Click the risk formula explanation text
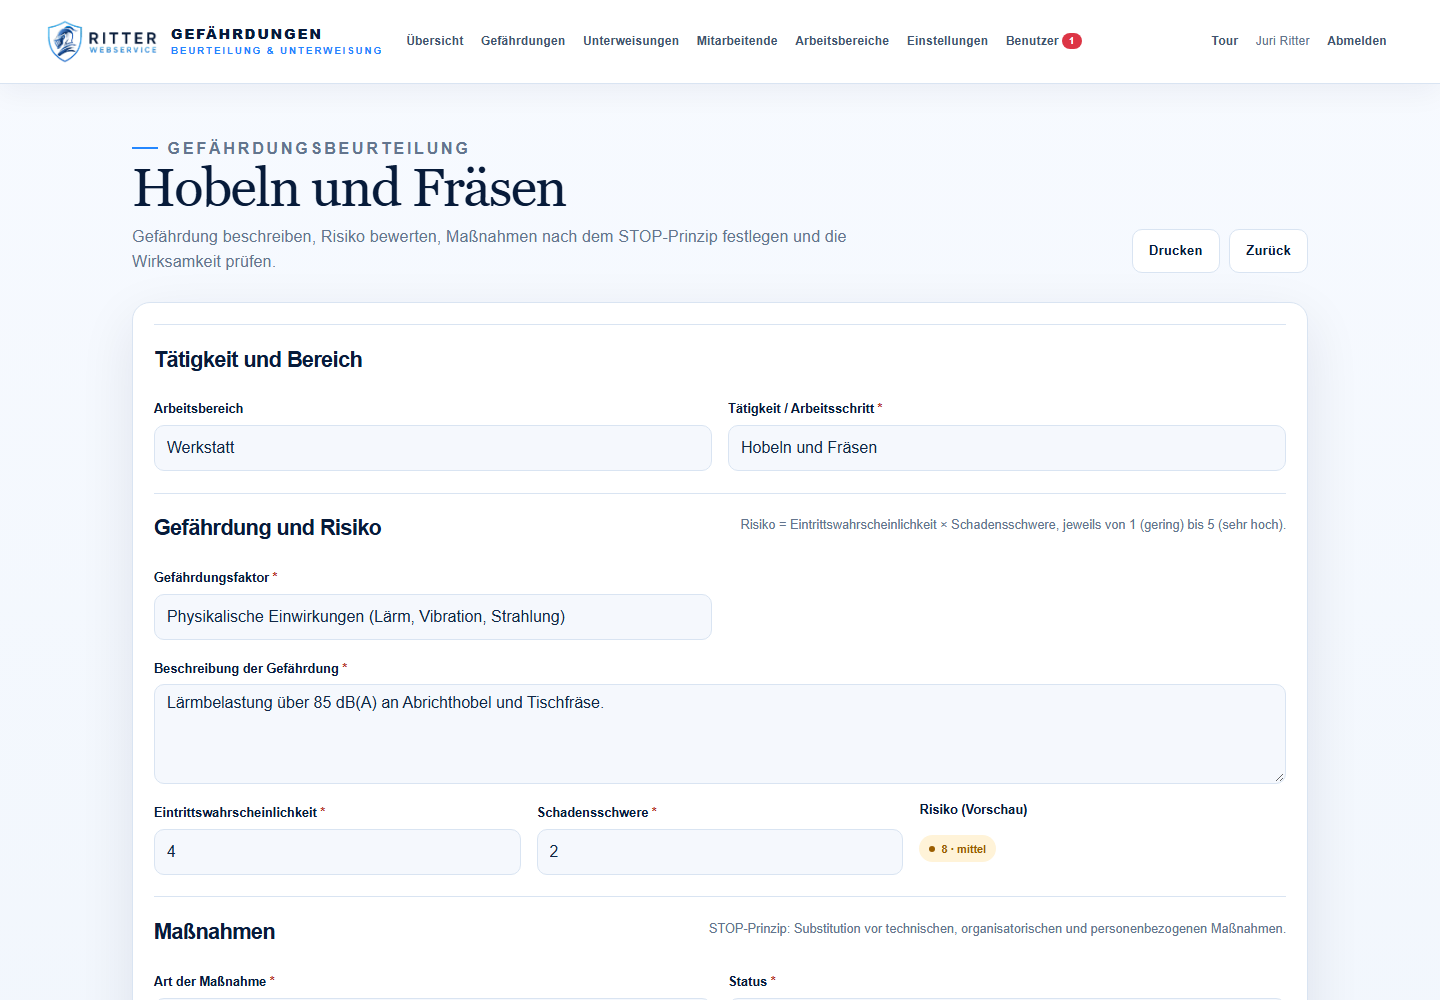1440x1000 pixels. 1013,525
